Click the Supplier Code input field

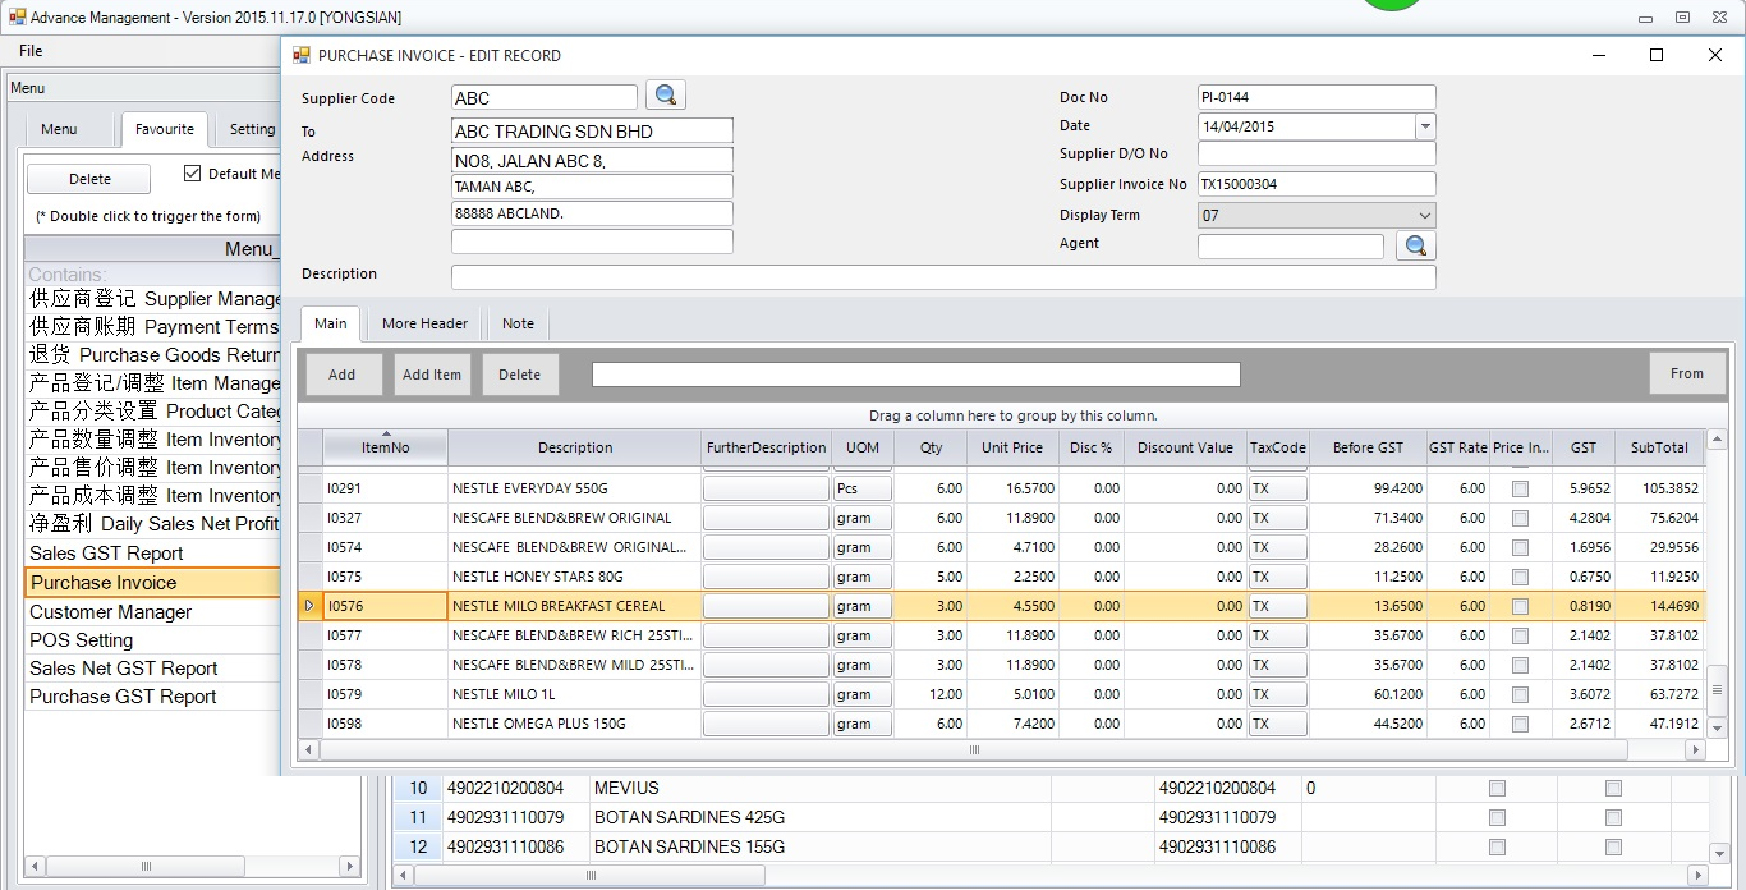tap(544, 98)
